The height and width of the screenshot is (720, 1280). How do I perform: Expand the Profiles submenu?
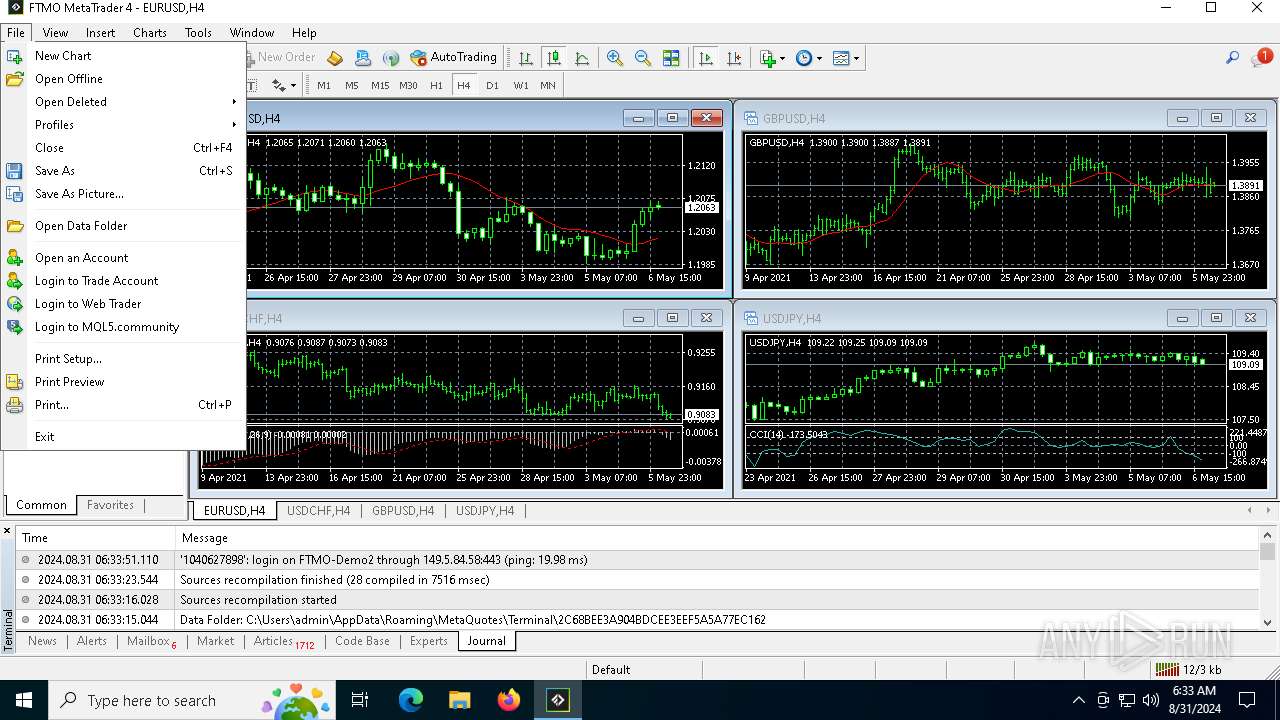click(x=123, y=125)
